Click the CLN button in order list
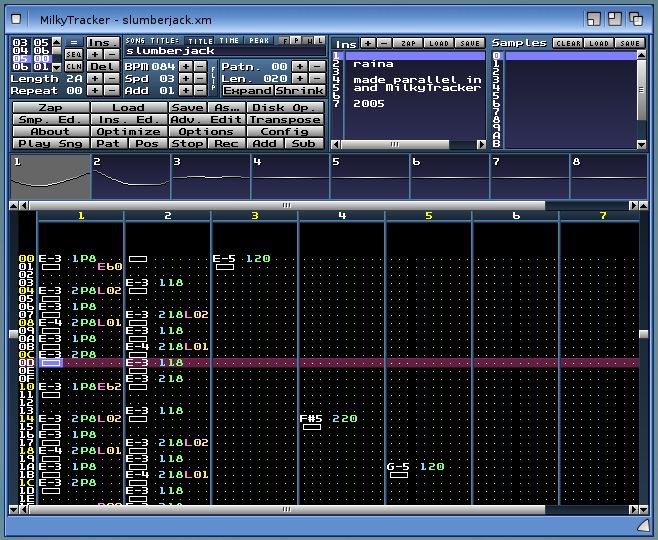Viewport: 658px width, 540px height. [x=73, y=66]
